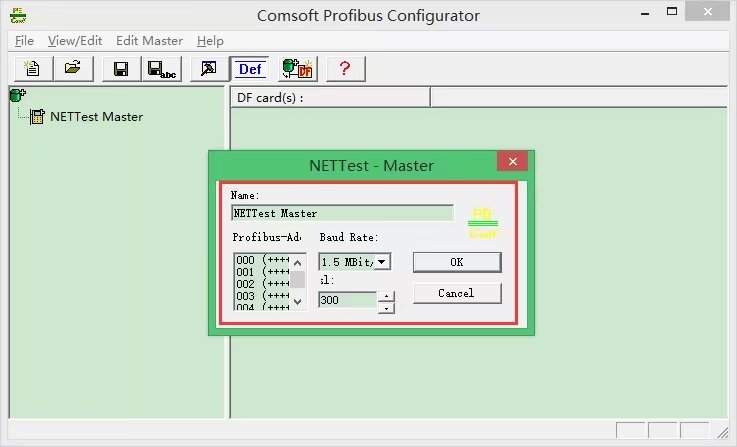Screen dimensions: 737x447
Task: Click the Def toolbar button
Action: pyautogui.click(x=250, y=69)
